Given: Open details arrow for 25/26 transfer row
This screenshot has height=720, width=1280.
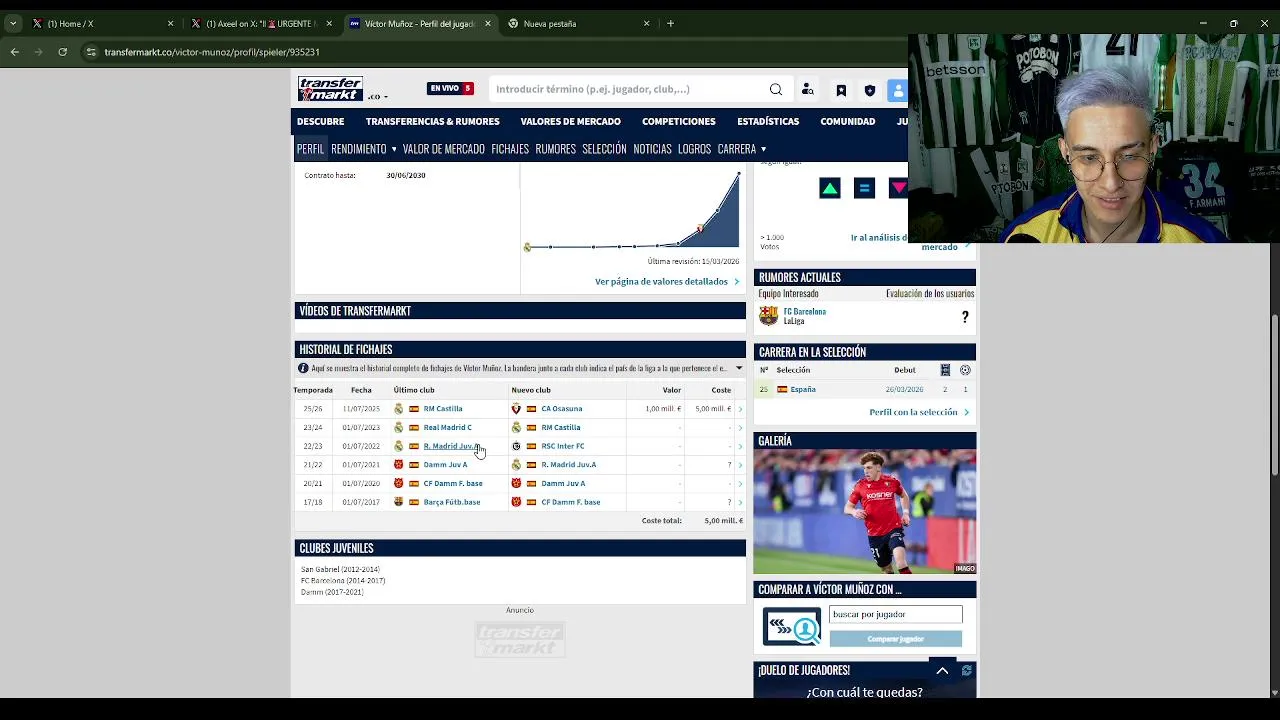Looking at the screenshot, I should tap(740, 409).
